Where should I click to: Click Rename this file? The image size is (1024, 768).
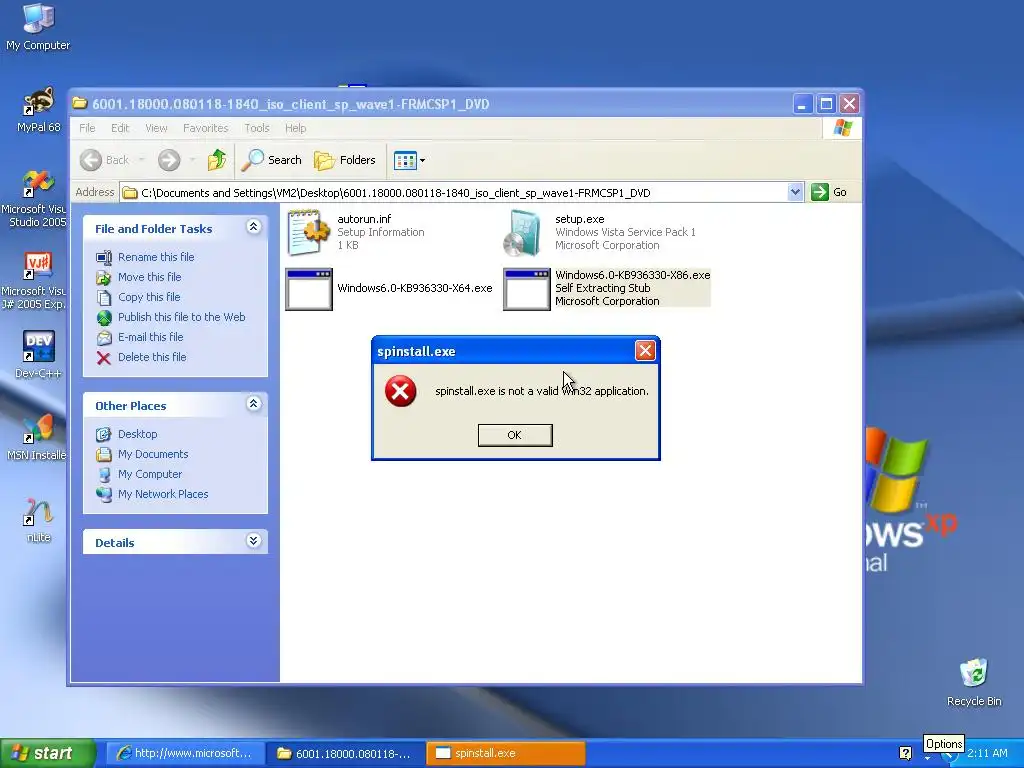point(156,257)
